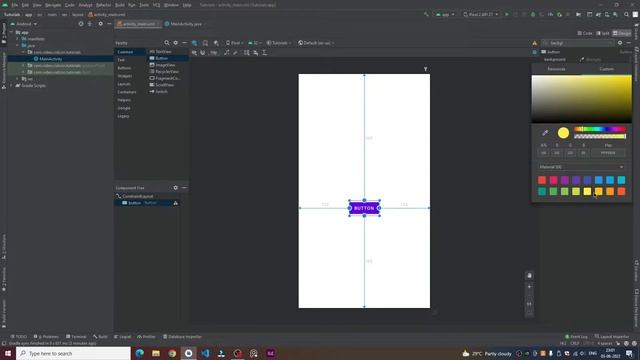Click the eyedropper color pipette icon
Screen dimensions: 640x360
545,133
